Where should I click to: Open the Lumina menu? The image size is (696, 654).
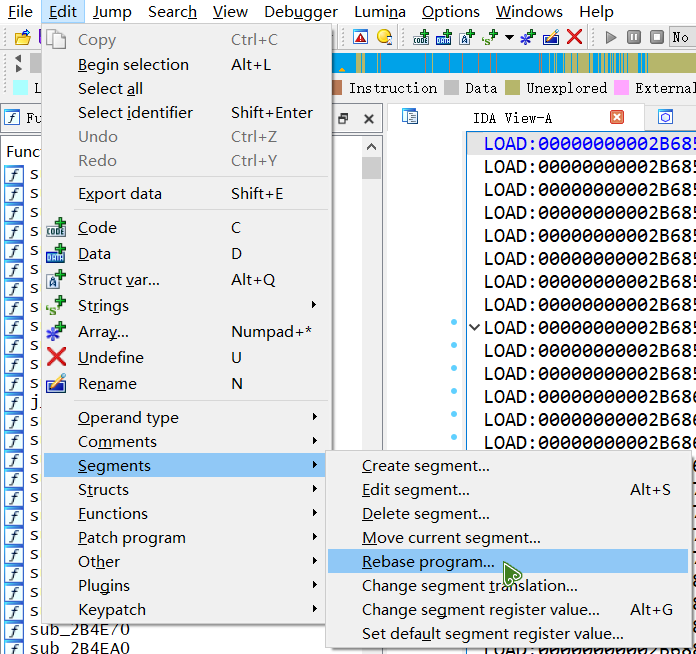tap(380, 12)
